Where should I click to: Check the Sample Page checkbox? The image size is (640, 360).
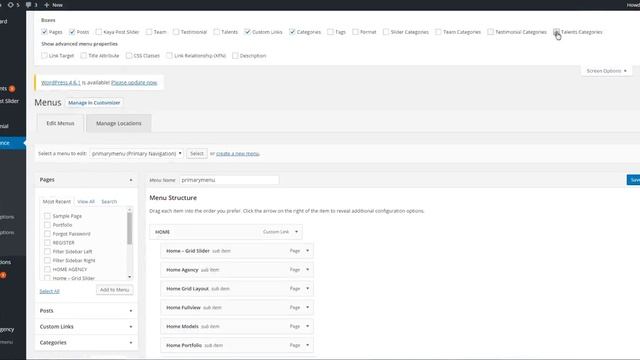[47, 216]
